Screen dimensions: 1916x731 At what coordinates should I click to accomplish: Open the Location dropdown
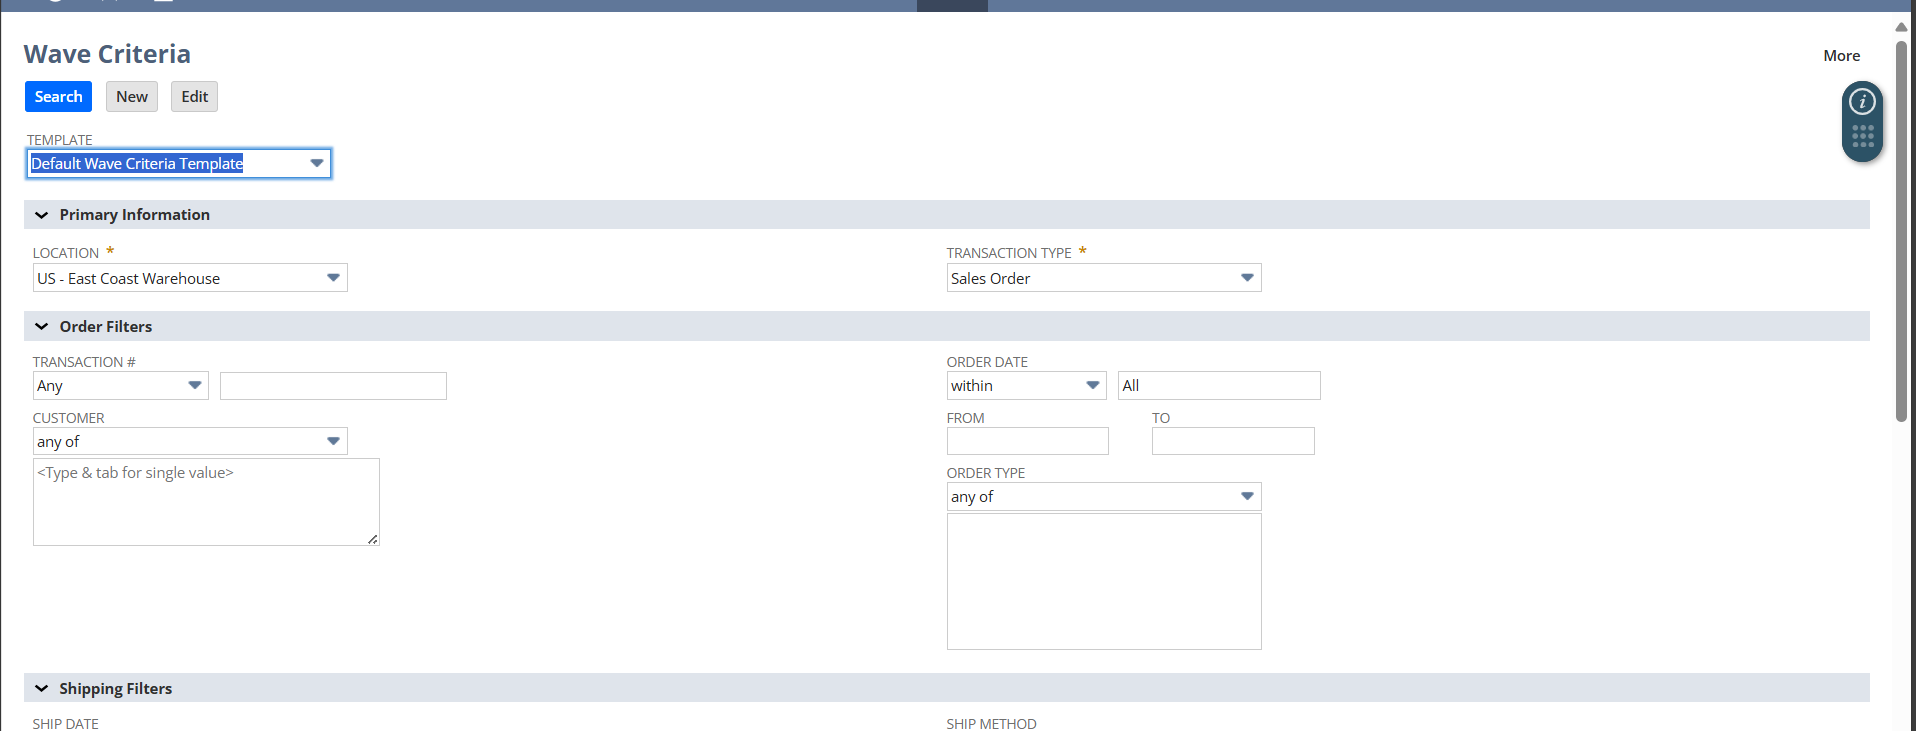tap(333, 278)
